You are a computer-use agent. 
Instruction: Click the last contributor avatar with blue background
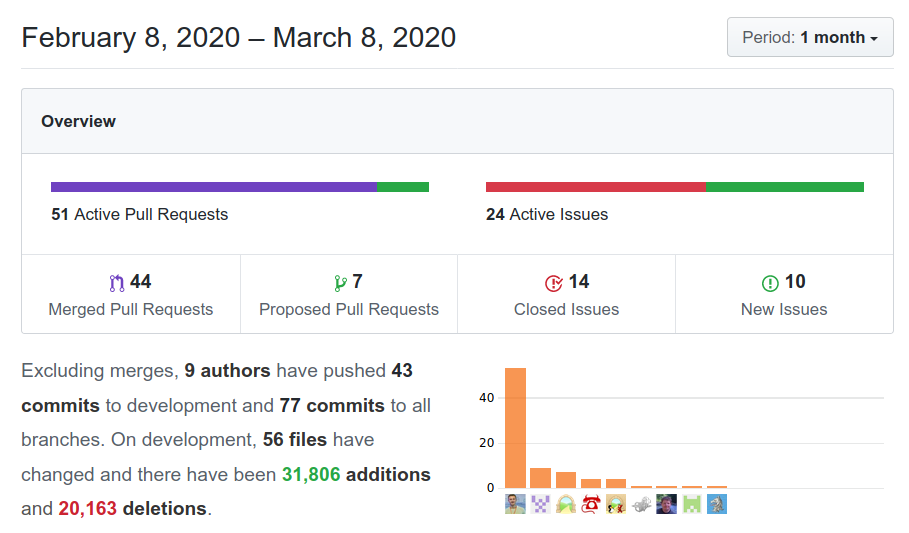click(x=717, y=504)
